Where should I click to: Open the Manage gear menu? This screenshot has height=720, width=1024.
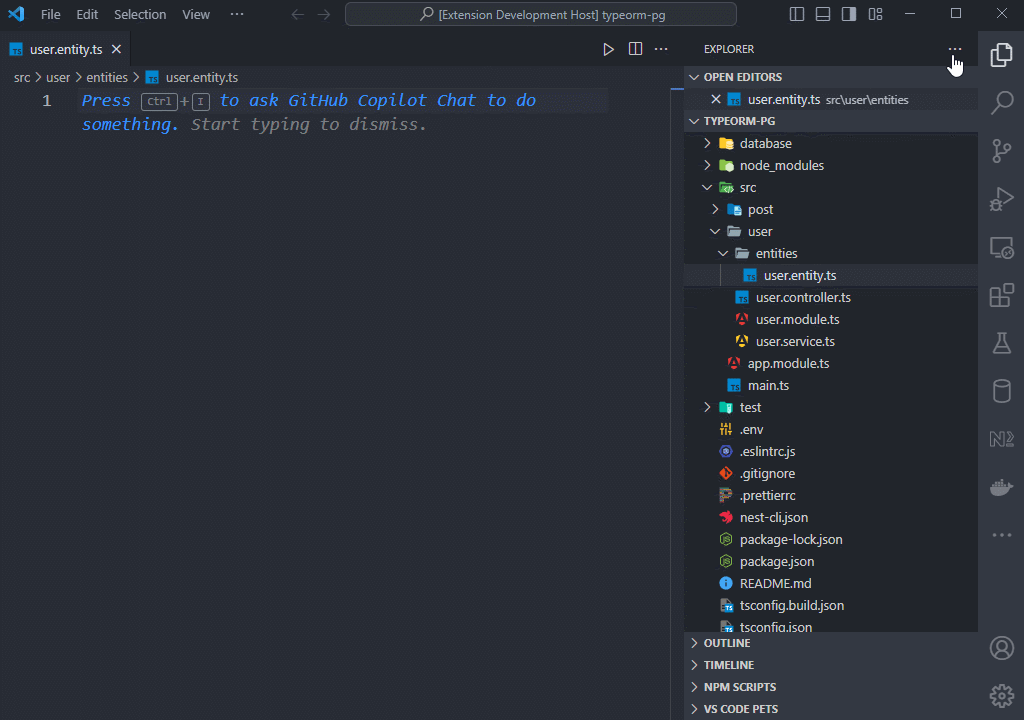(x=1001, y=696)
